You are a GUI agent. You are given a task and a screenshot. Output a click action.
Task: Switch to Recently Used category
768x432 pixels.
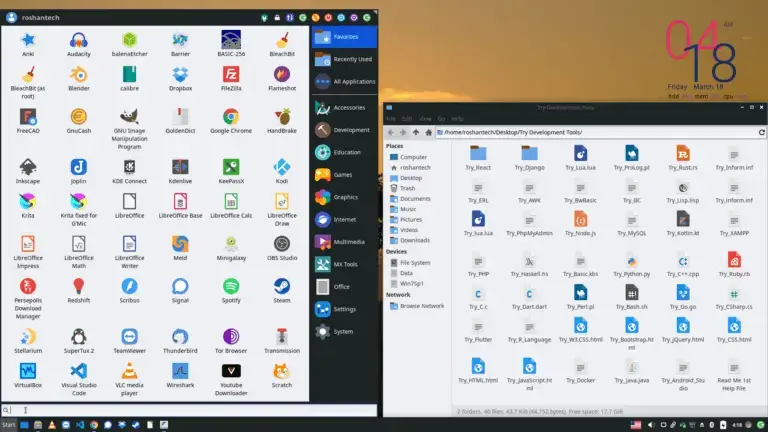pos(344,59)
